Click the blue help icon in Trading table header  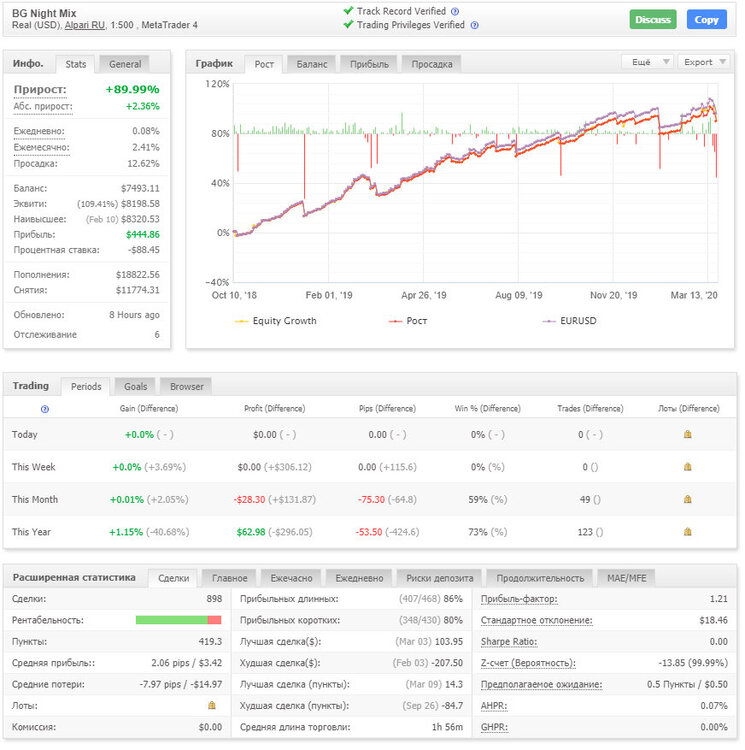tap(45, 409)
